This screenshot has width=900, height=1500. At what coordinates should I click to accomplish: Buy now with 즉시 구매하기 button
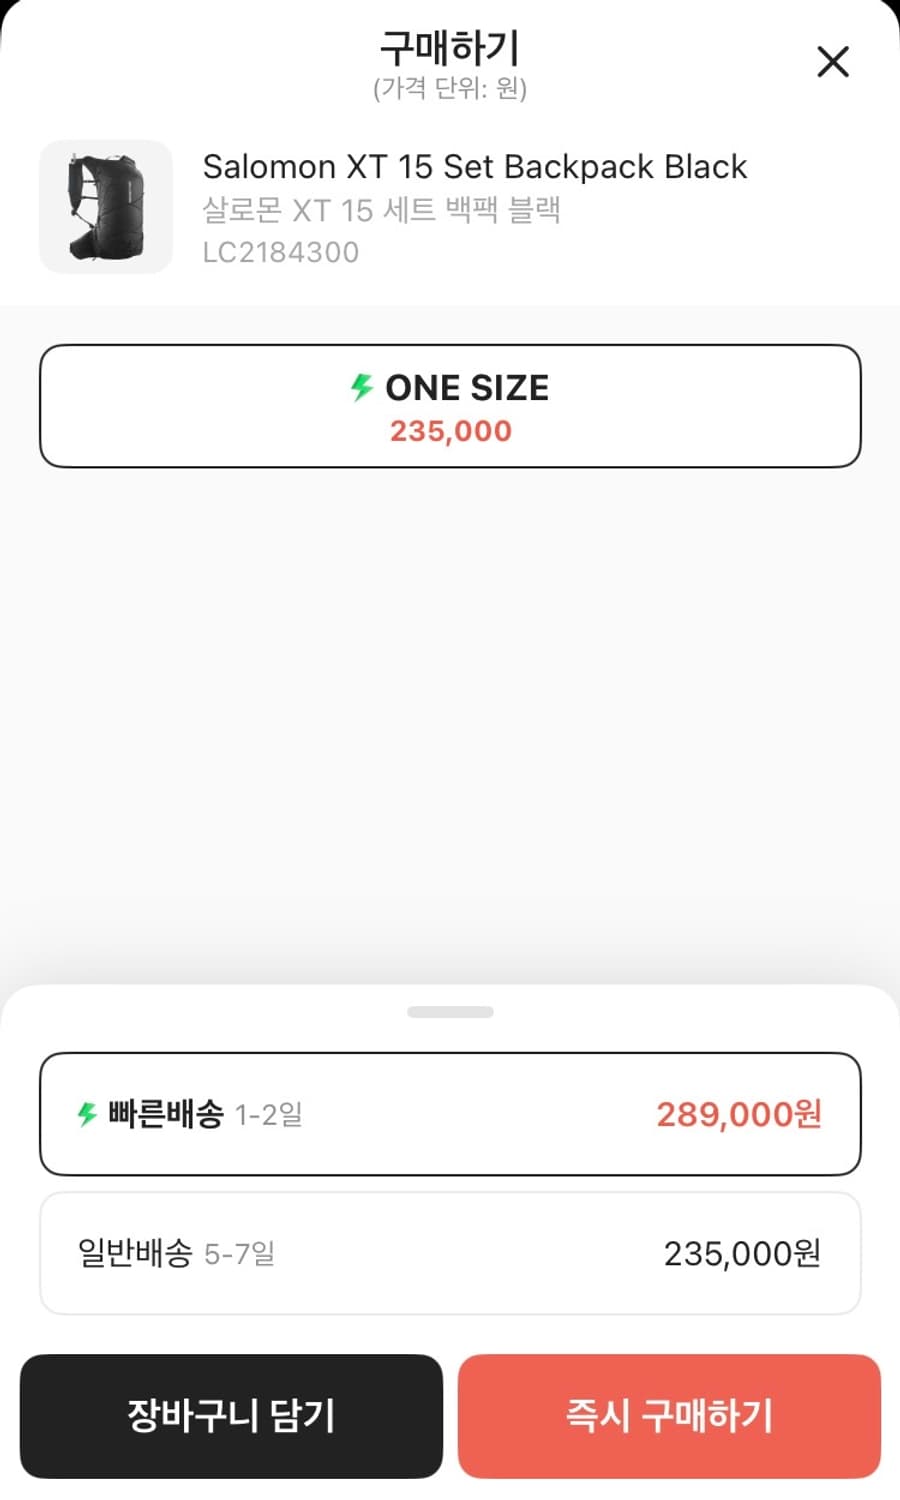tap(669, 1416)
